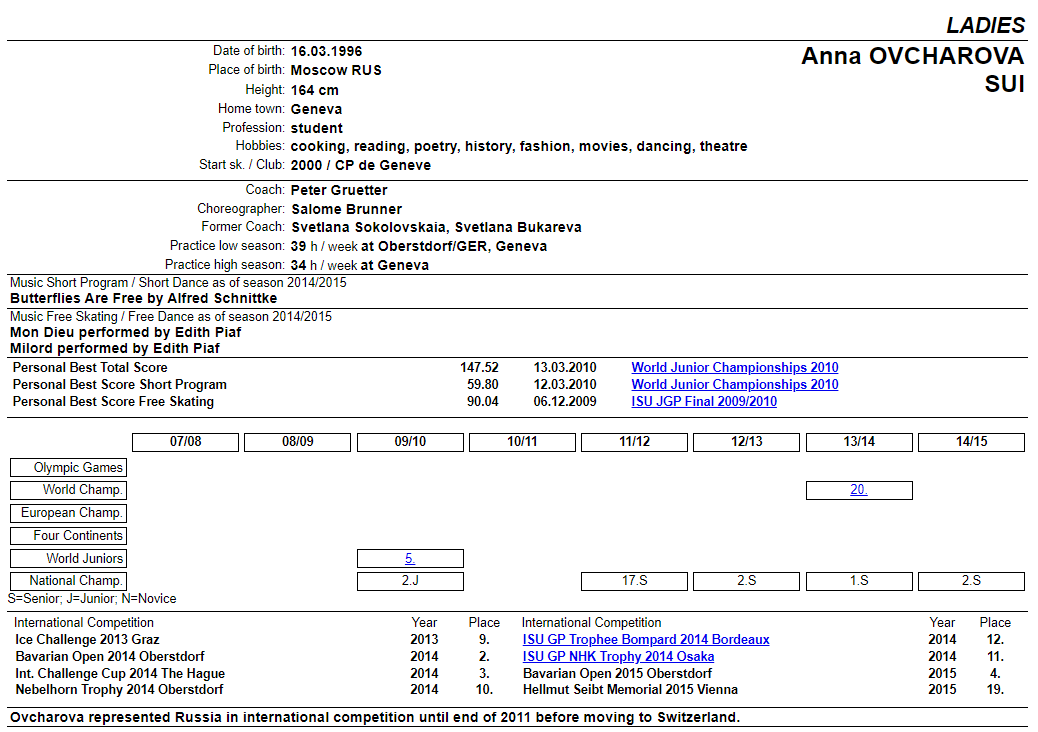
Task: Open ISU GP Trophee Bompard 2014 Bordeaux link
Action: [645, 640]
